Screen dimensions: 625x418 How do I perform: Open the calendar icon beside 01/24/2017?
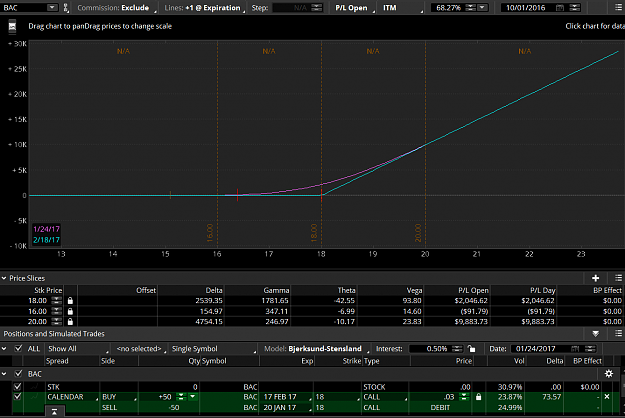click(575, 349)
